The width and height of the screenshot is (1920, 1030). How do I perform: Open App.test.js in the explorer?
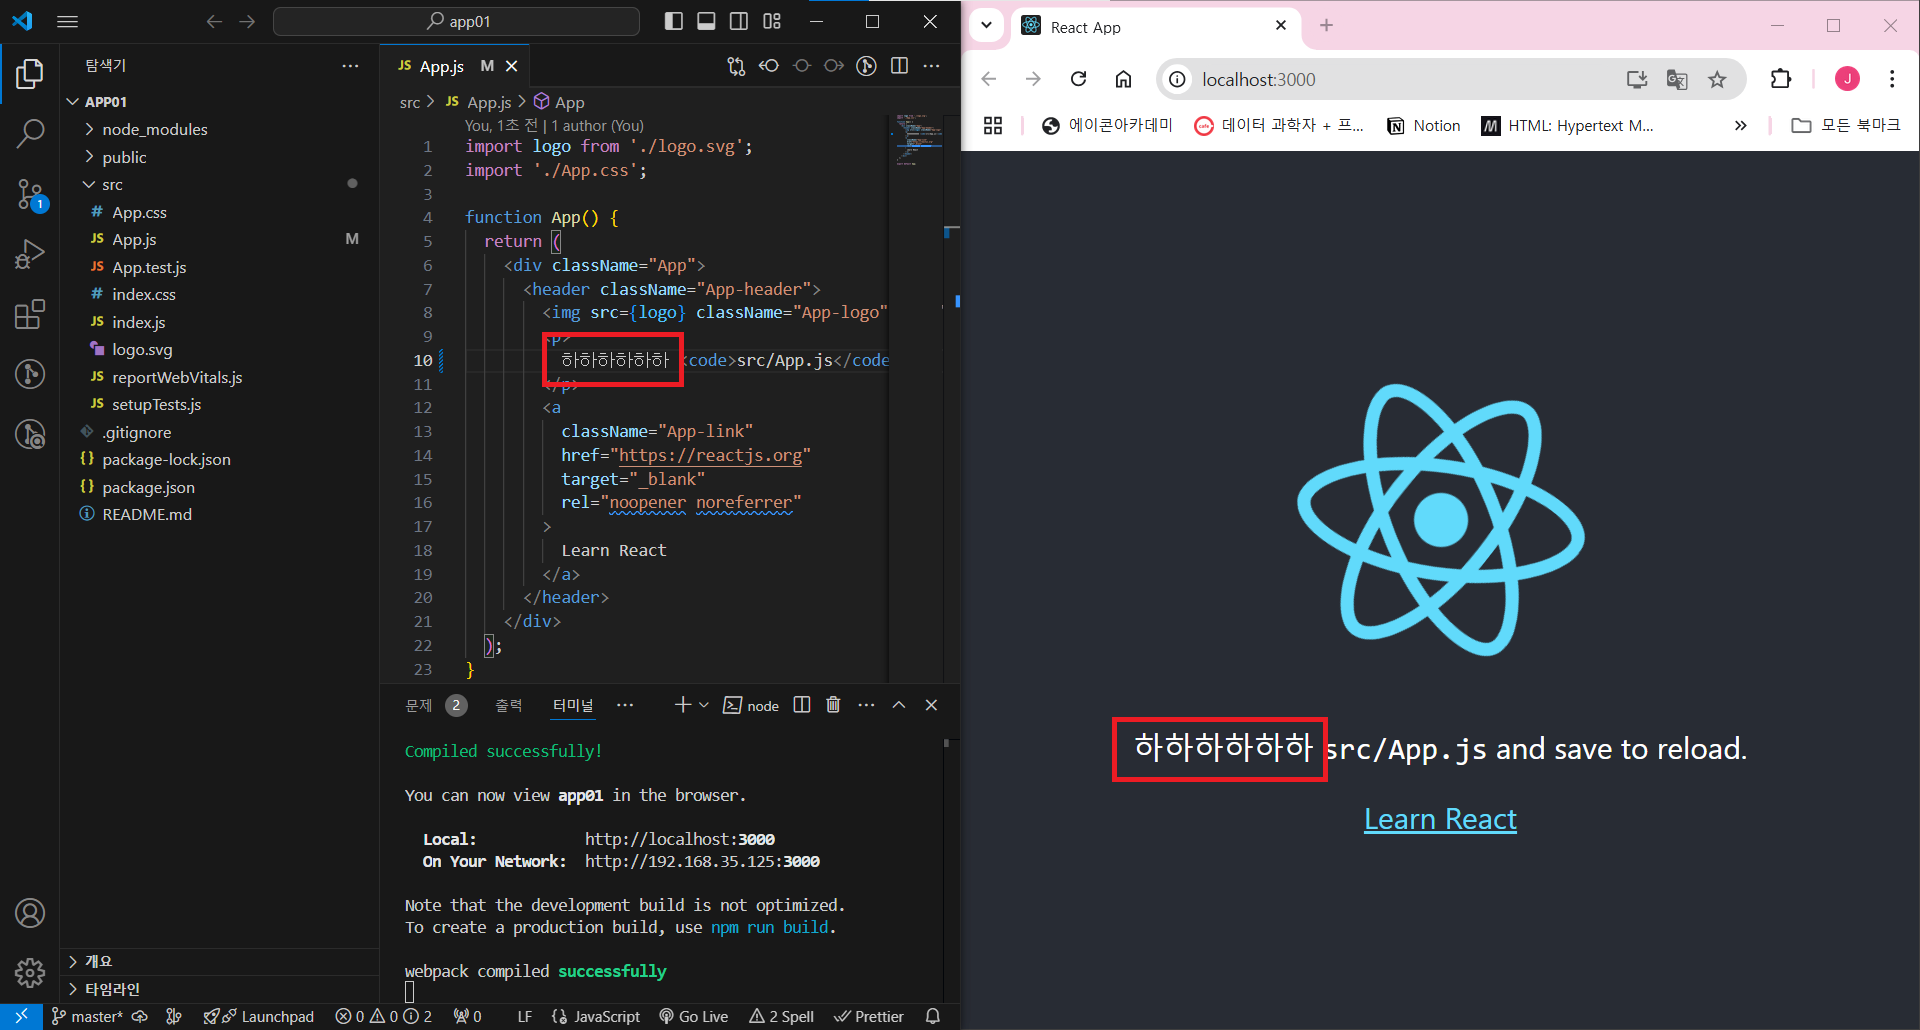[149, 267]
